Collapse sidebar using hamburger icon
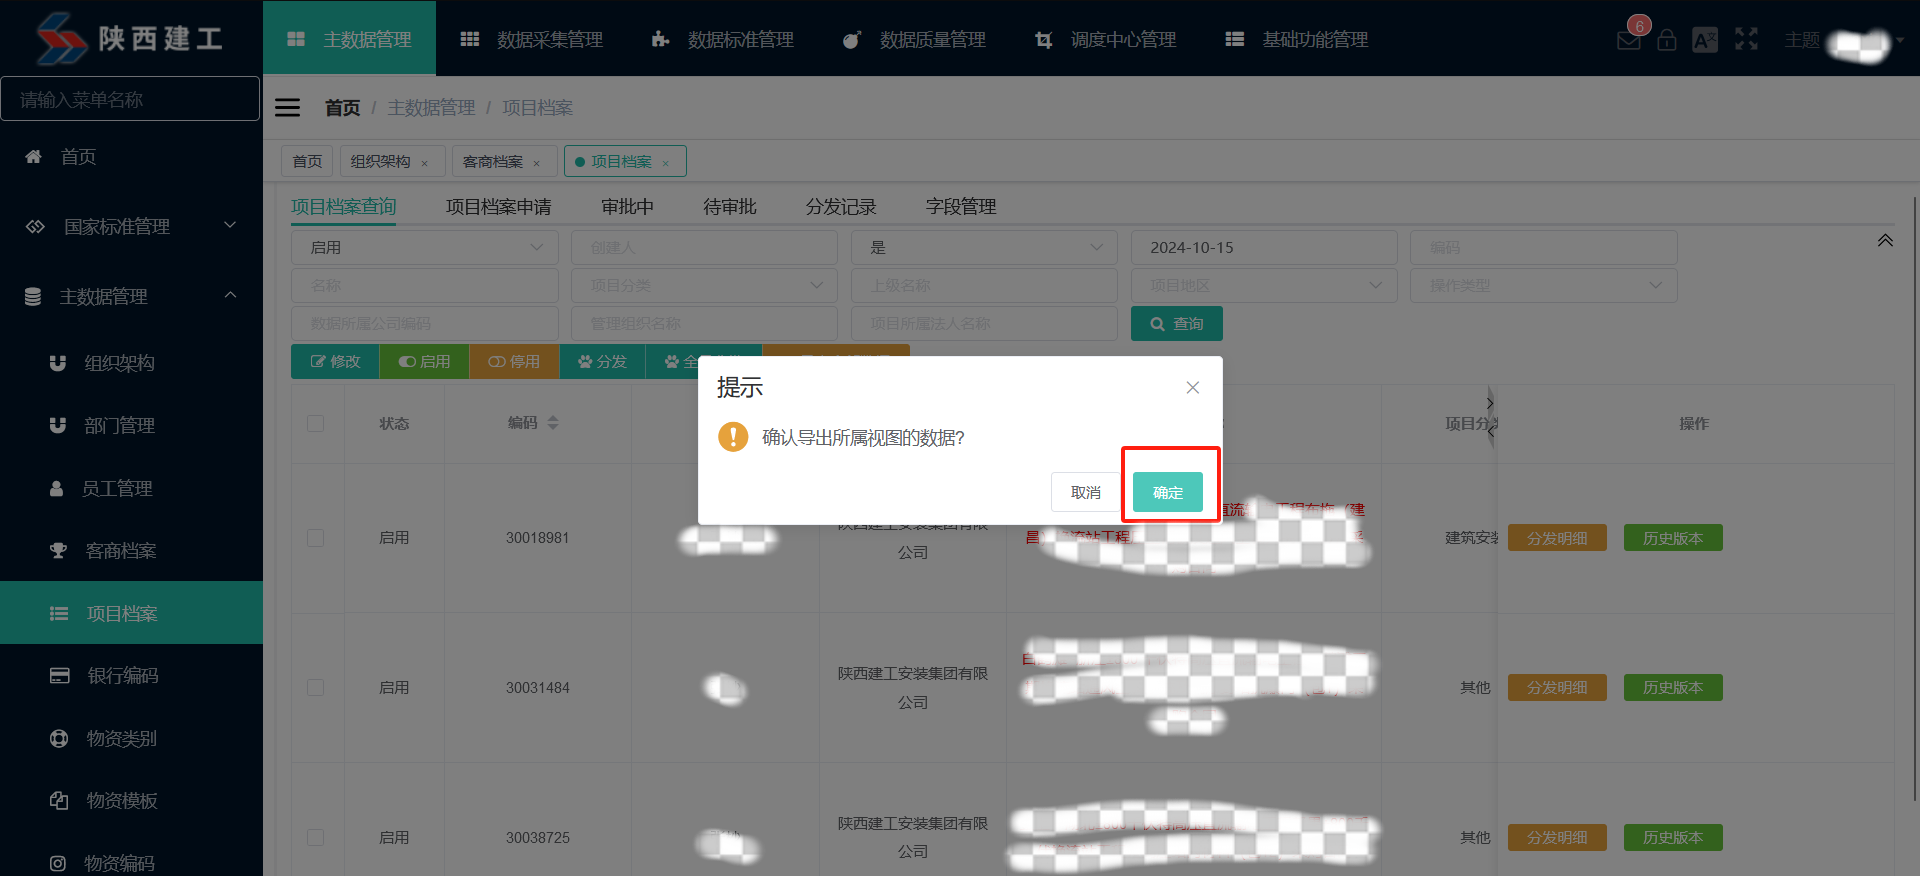 [x=287, y=107]
